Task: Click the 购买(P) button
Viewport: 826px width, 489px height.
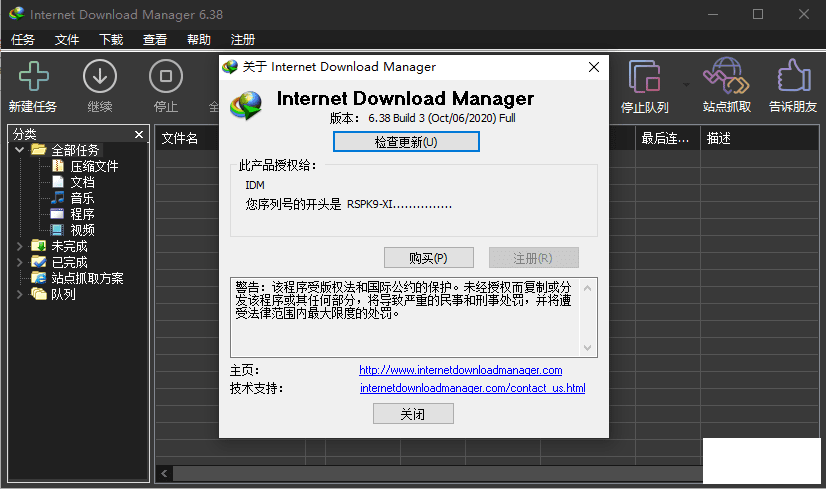Action: pos(428,258)
